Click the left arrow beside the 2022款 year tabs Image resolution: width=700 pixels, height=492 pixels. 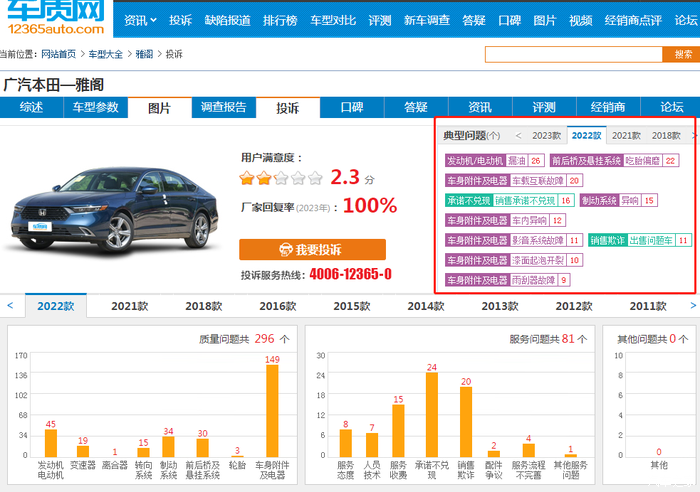(10, 306)
